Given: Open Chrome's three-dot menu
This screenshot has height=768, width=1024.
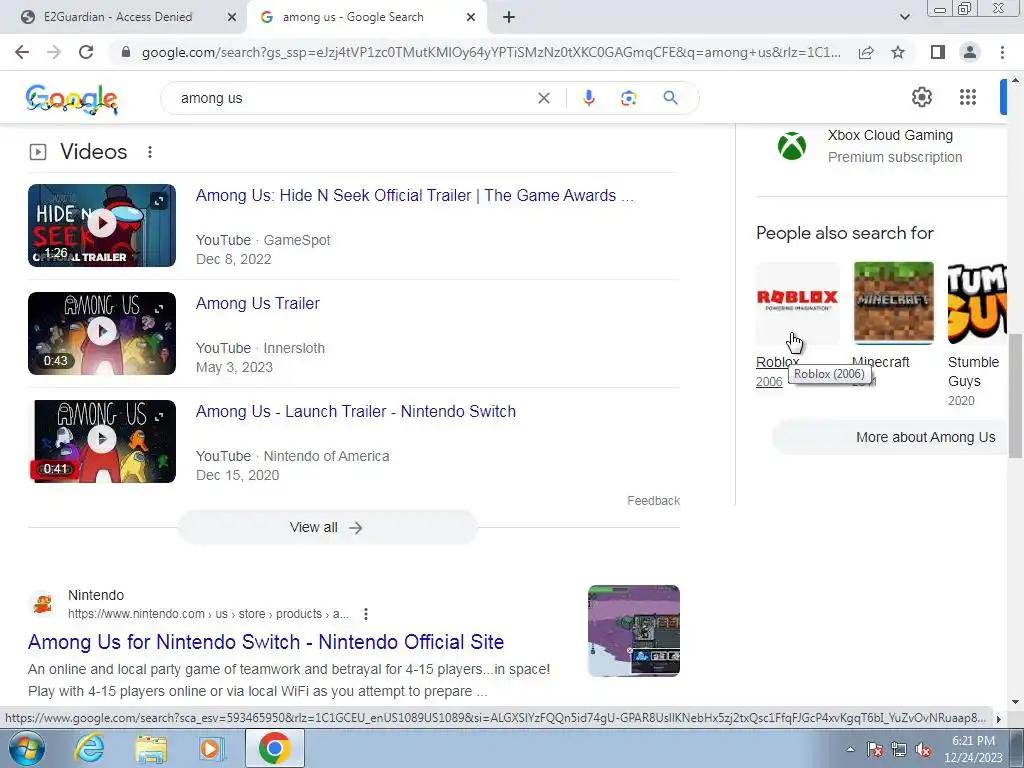Looking at the screenshot, I should 1002,52.
